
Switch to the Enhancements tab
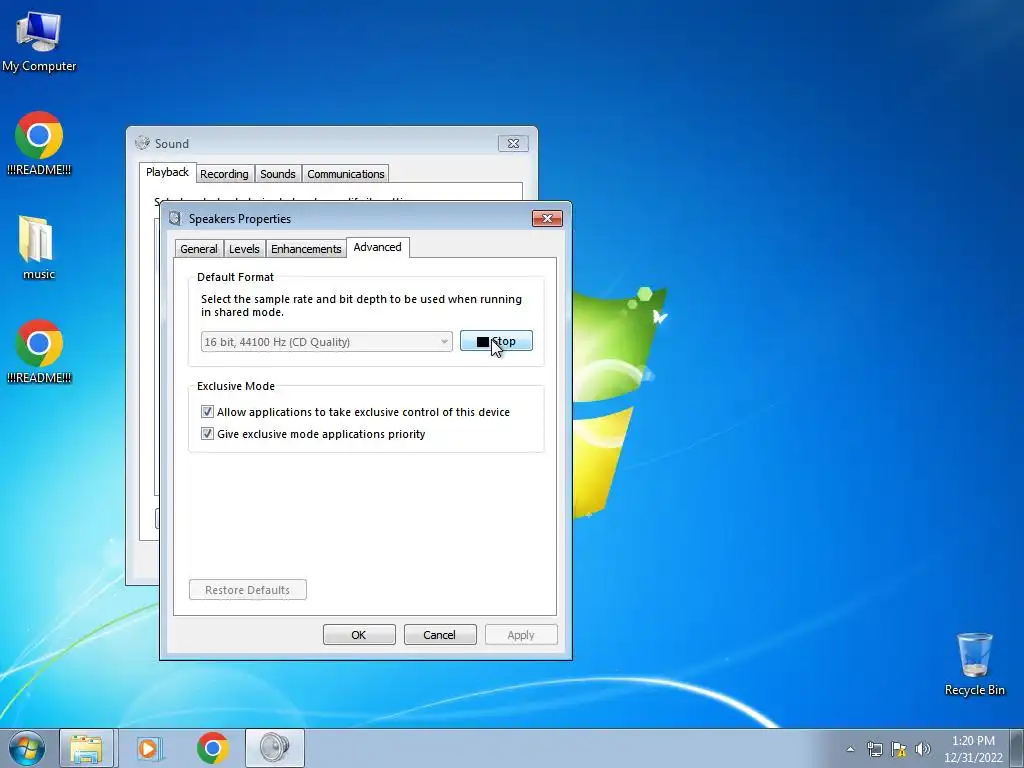coord(306,249)
